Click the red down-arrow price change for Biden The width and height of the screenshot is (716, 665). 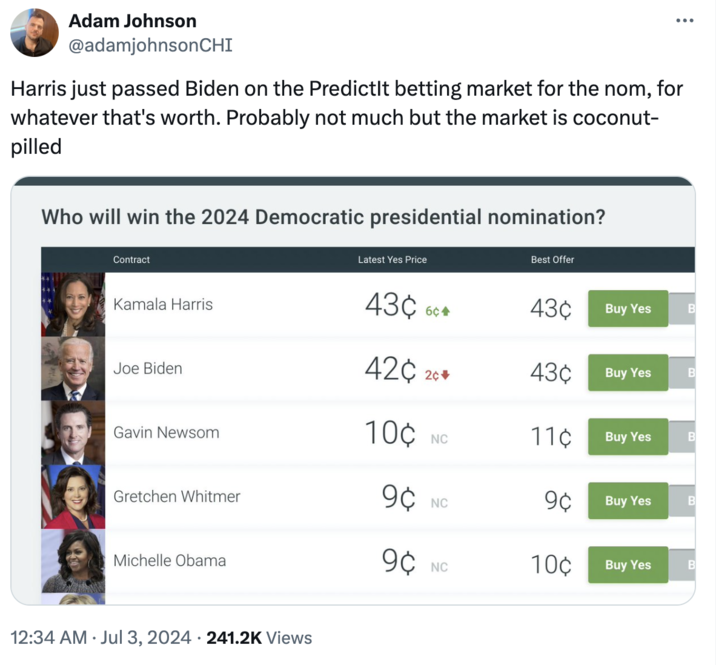click(438, 375)
